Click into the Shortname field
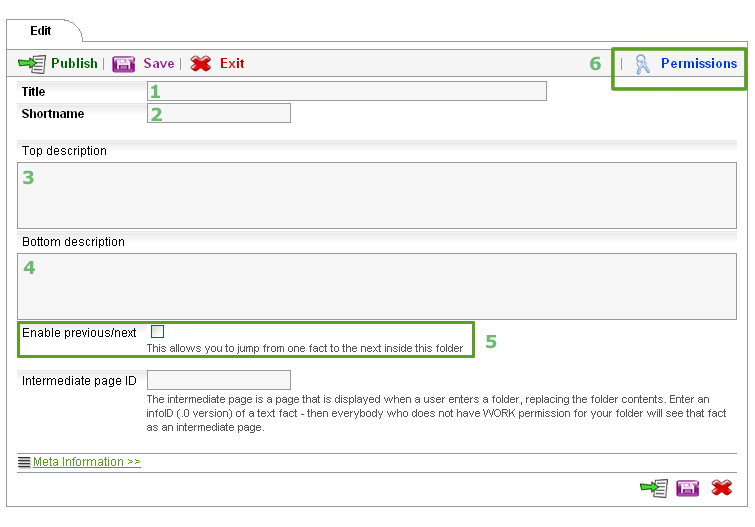 [218, 113]
